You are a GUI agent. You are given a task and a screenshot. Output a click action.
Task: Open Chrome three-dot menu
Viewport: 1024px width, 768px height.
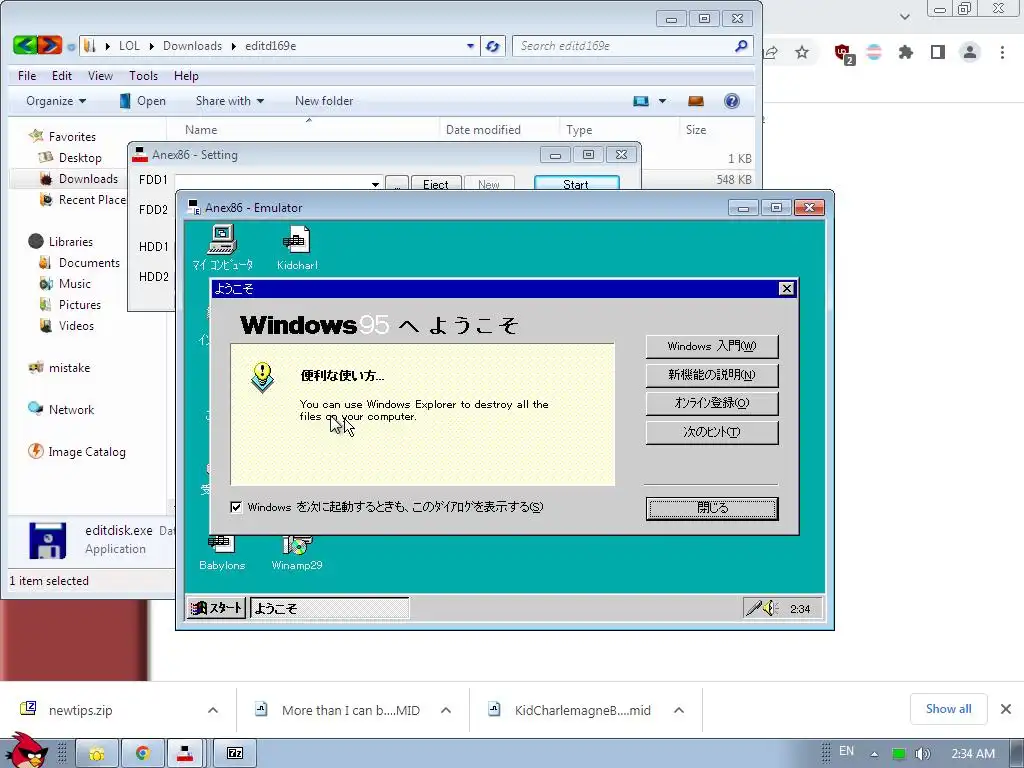tap(1002, 52)
